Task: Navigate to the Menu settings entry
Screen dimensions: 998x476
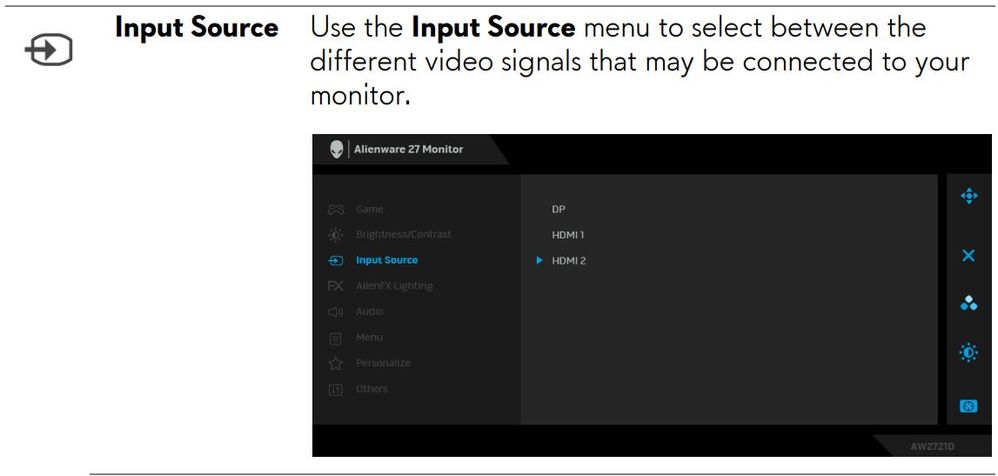Action: coord(369,337)
